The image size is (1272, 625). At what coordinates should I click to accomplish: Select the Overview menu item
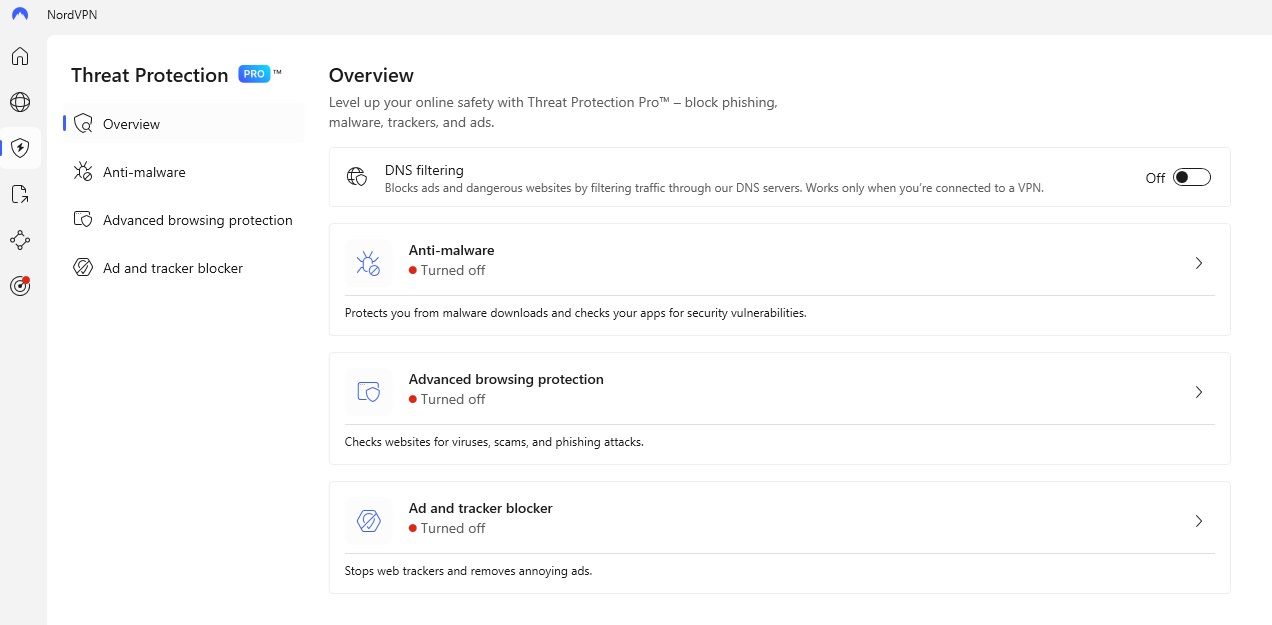[131, 124]
